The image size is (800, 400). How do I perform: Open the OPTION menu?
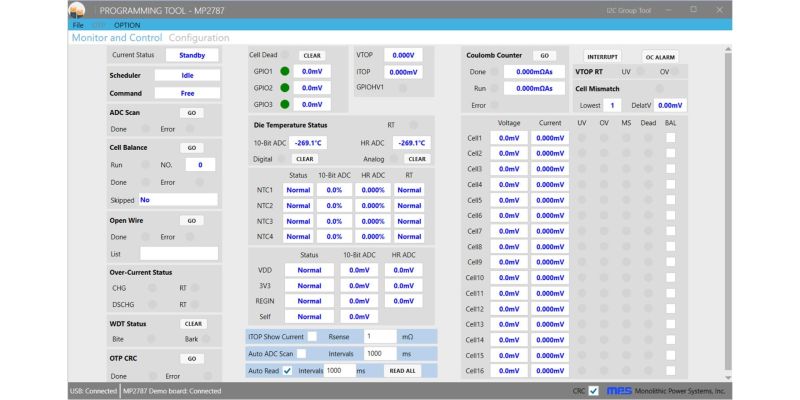pyautogui.click(x=127, y=25)
